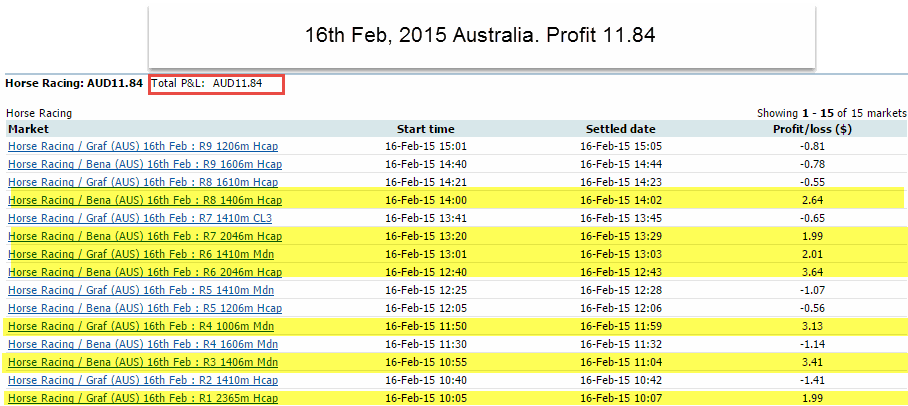
Task: Open the Graf R5 1410m Mdn link
Action: tap(141, 290)
